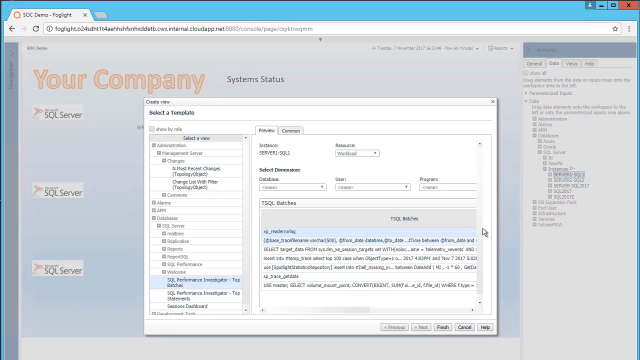Image resolution: width=640 pixels, height=360 pixels.
Task: Click the preview horizontal scrollbar
Action: (x=367, y=310)
